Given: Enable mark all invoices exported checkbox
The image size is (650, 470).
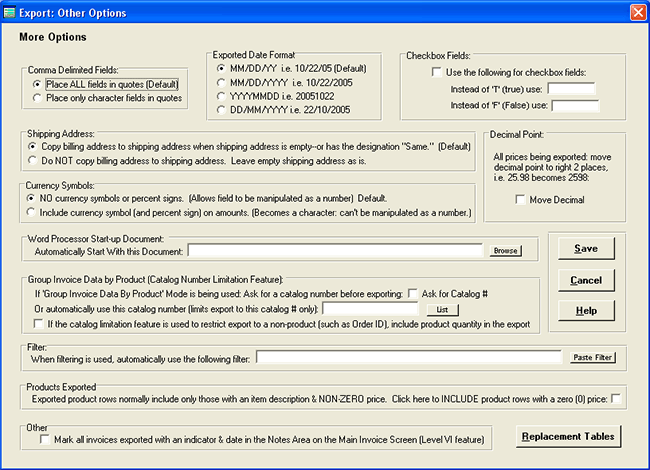Looking at the screenshot, I should click(44, 438).
